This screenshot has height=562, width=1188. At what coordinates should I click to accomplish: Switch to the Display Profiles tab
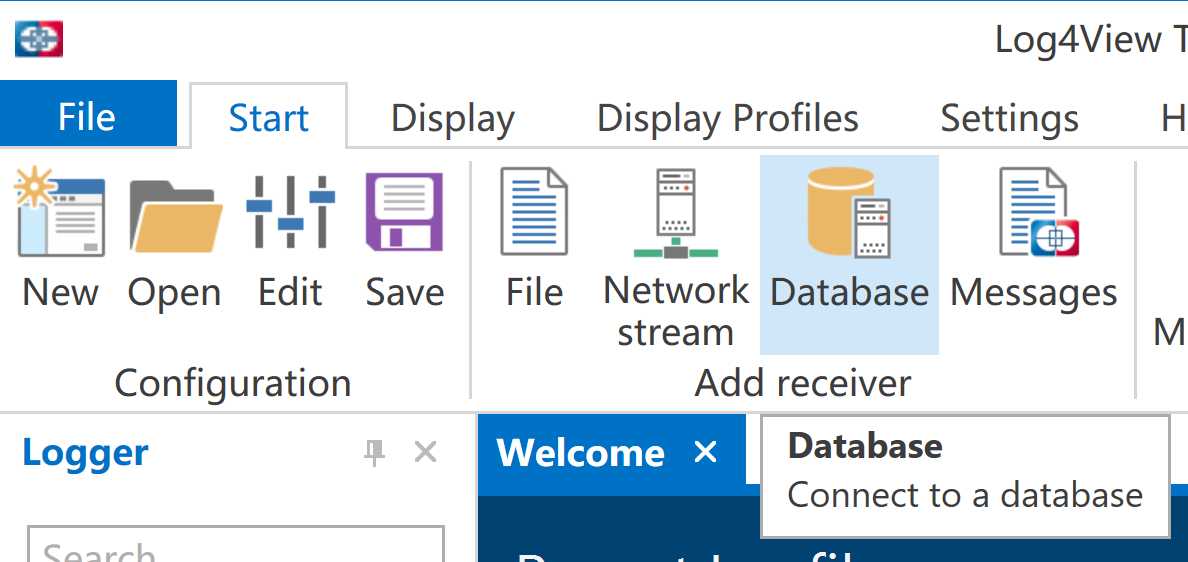pyautogui.click(x=728, y=118)
